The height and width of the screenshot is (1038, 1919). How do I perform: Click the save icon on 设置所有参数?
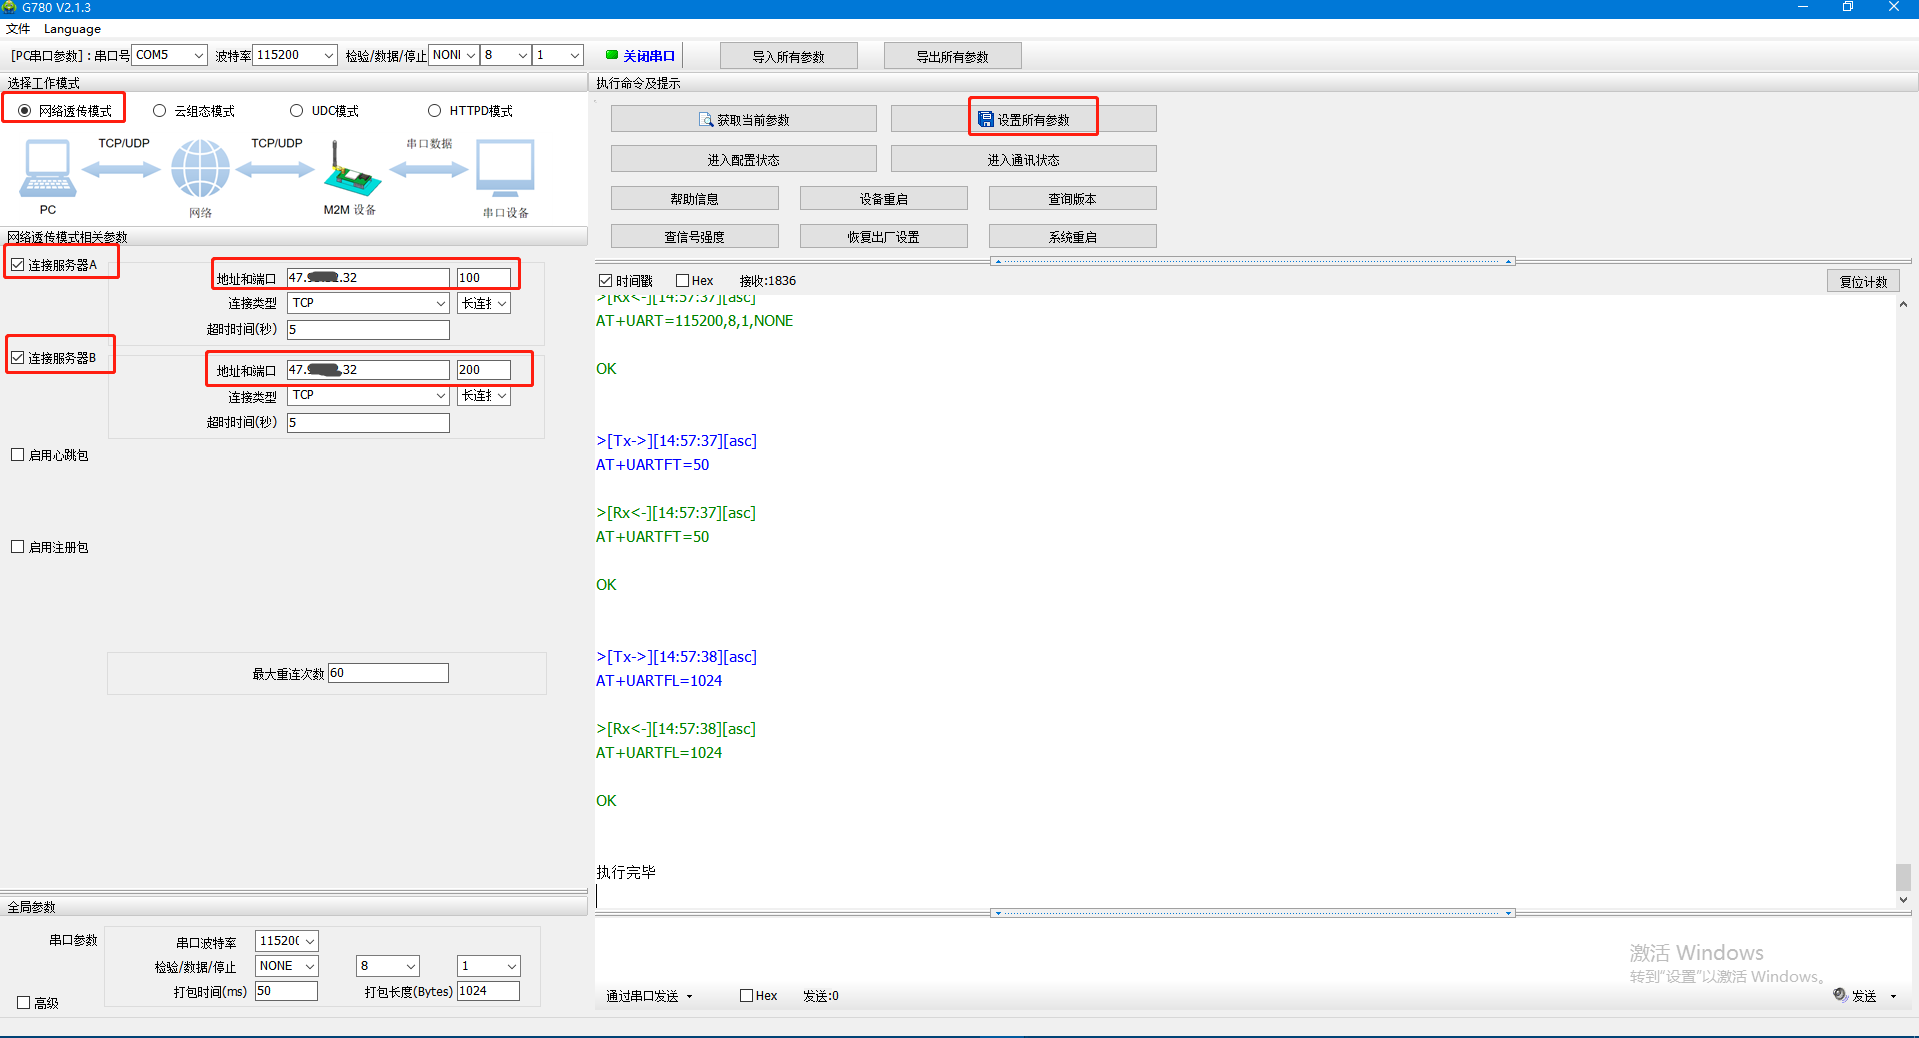click(x=986, y=120)
